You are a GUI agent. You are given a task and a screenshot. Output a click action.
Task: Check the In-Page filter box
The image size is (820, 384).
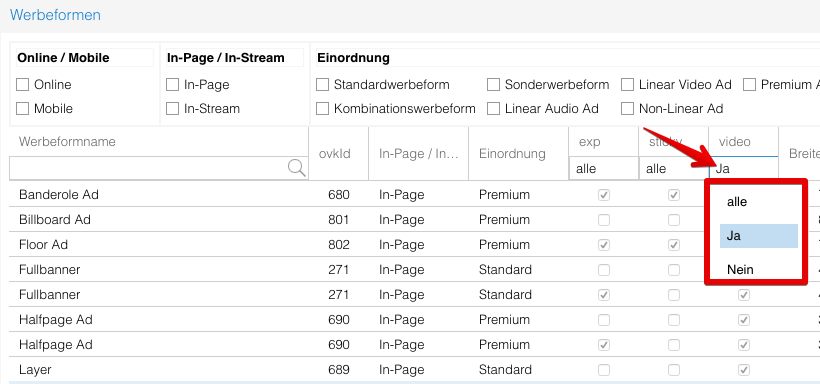click(x=173, y=85)
